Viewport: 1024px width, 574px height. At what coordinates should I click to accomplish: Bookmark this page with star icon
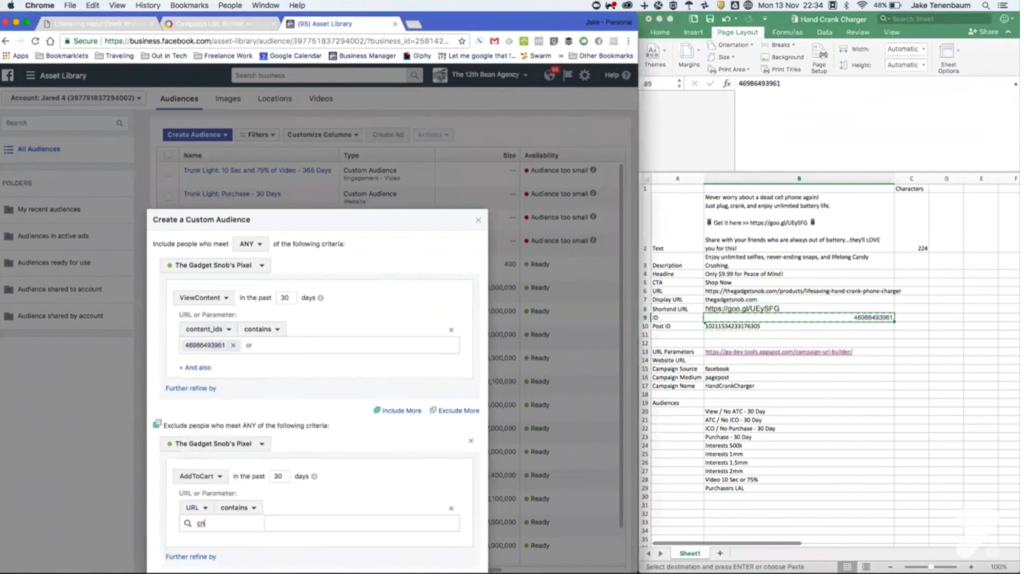462,40
